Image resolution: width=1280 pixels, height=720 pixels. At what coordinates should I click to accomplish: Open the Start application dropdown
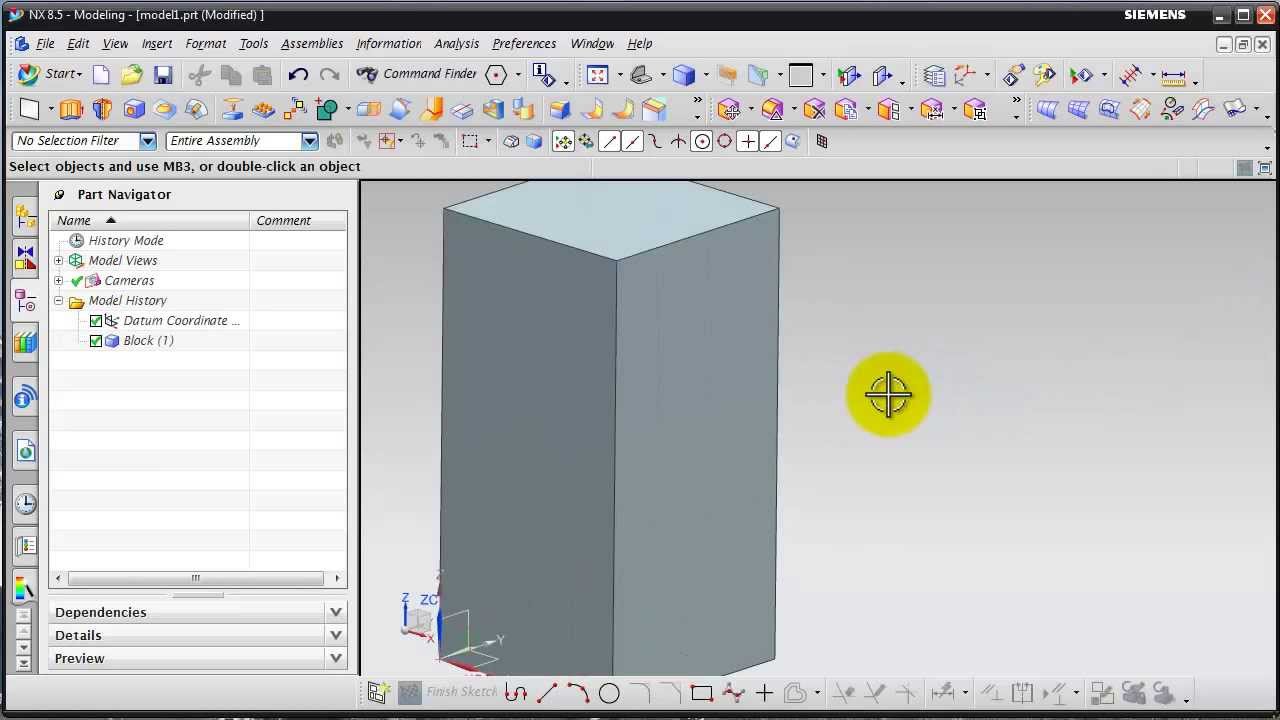(50, 74)
